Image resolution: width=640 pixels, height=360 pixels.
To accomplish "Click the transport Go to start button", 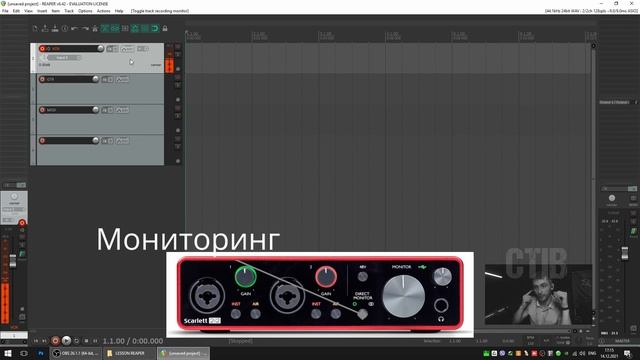I will pos(36,340).
